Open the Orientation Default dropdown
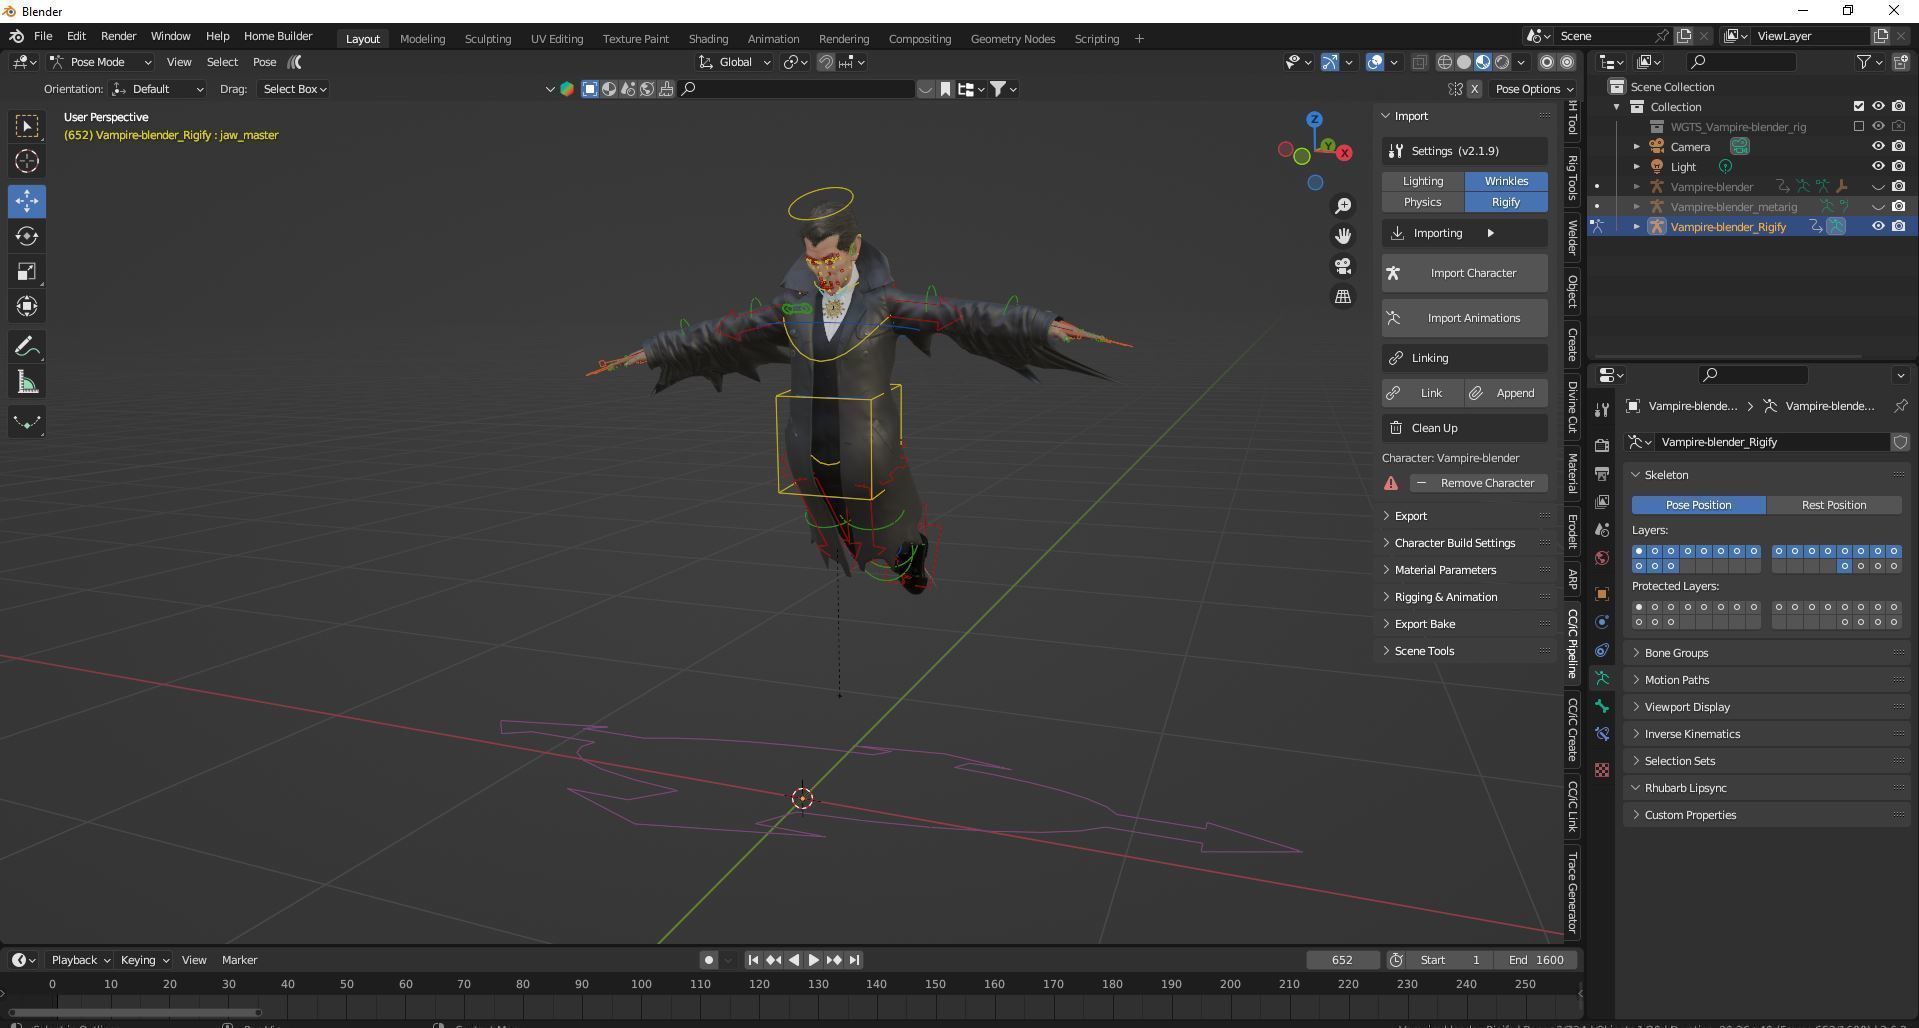The image size is (1919, 1028). 158,89
